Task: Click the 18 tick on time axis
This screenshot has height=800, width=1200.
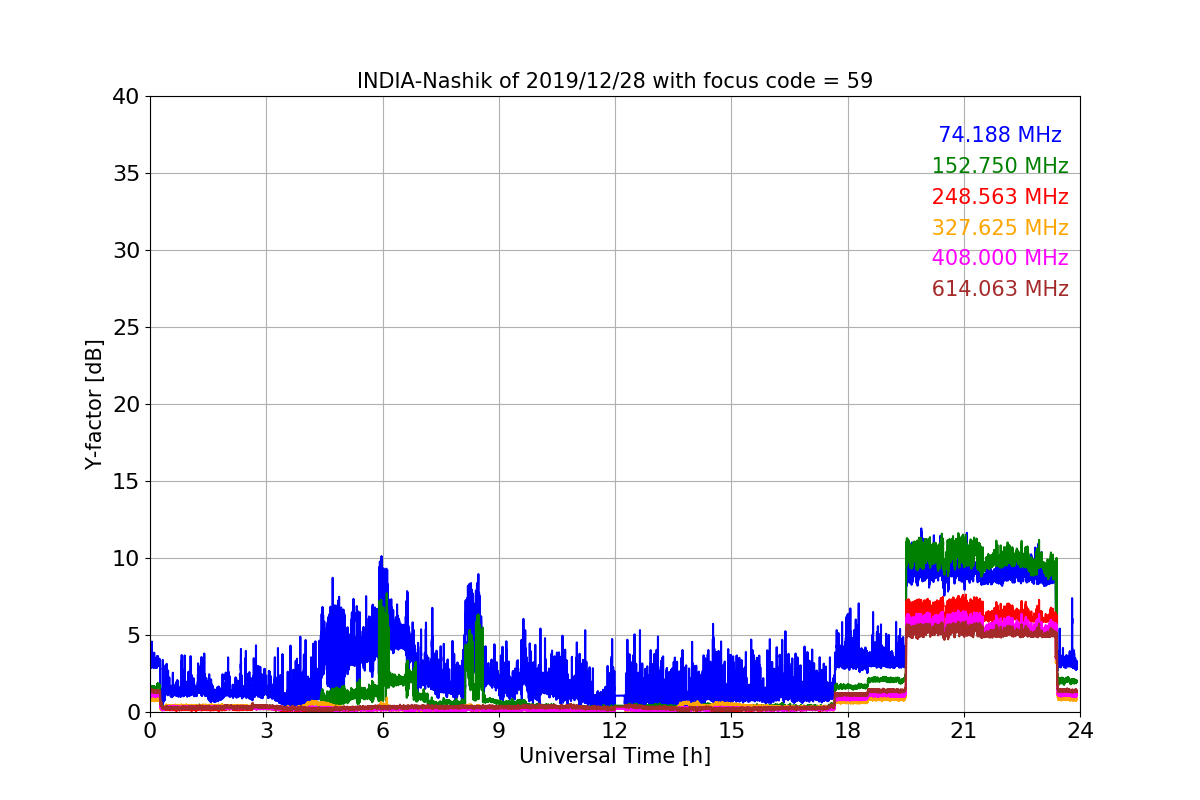Action: pos(848,730)
